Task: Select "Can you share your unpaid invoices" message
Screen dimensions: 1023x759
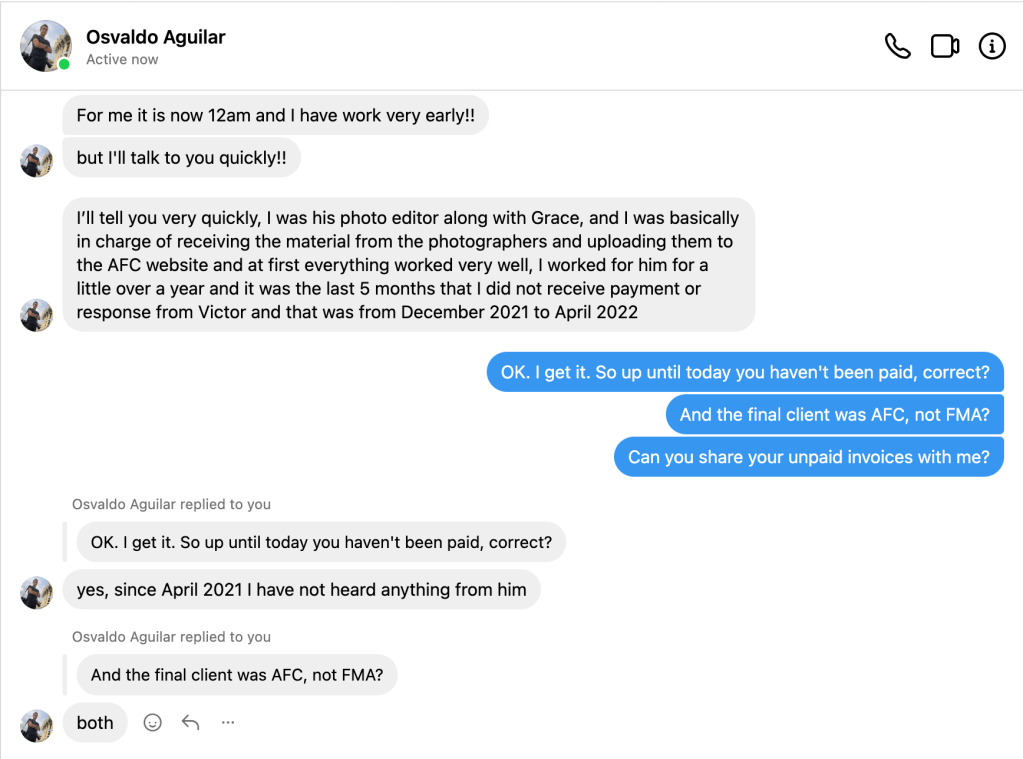Action: point(808,457)
